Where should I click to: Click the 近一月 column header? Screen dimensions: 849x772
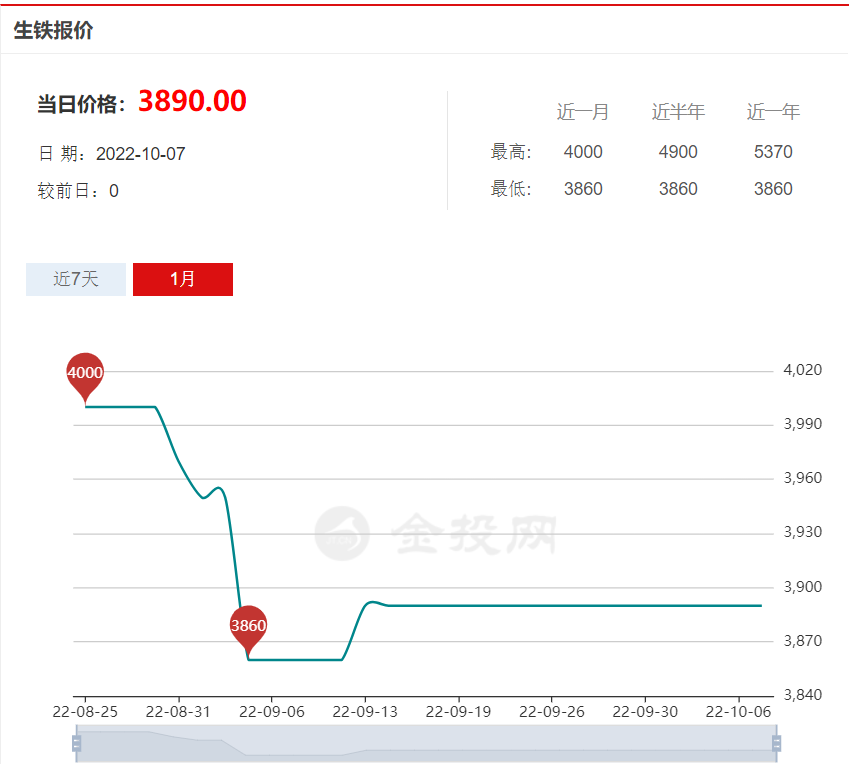pyautogui.click(x=583, y=112)
